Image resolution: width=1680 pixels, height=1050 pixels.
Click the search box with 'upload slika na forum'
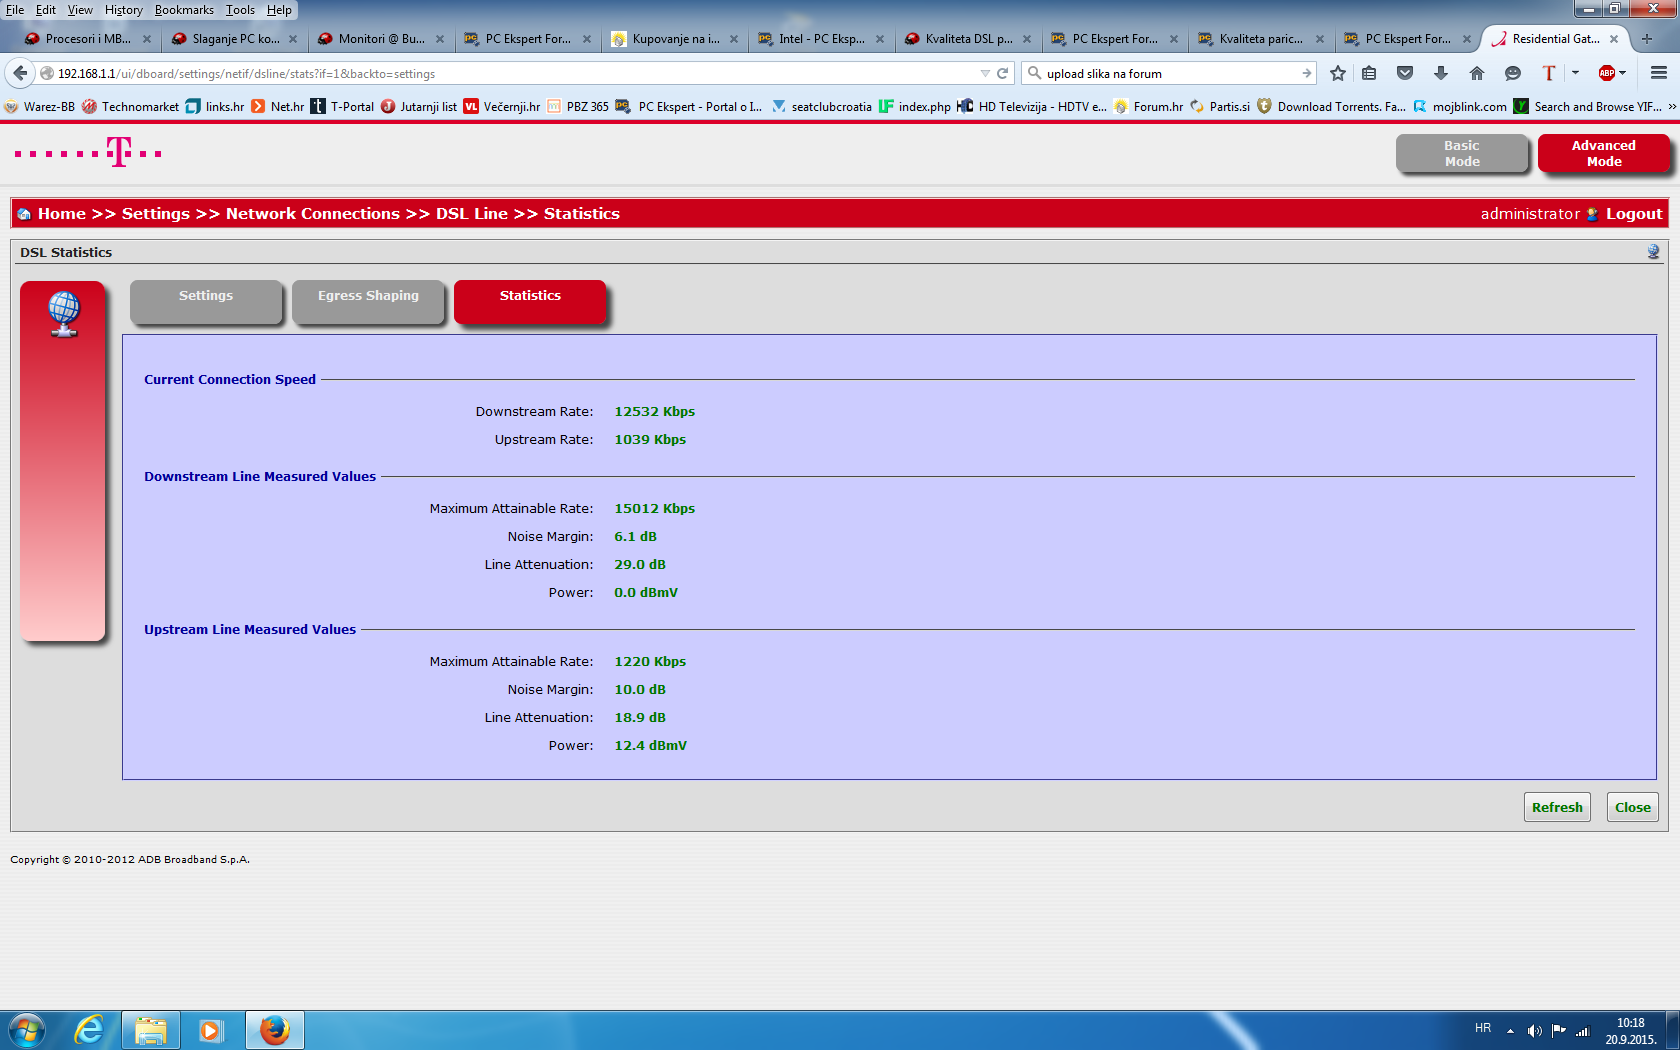[x=1170, y=73]
